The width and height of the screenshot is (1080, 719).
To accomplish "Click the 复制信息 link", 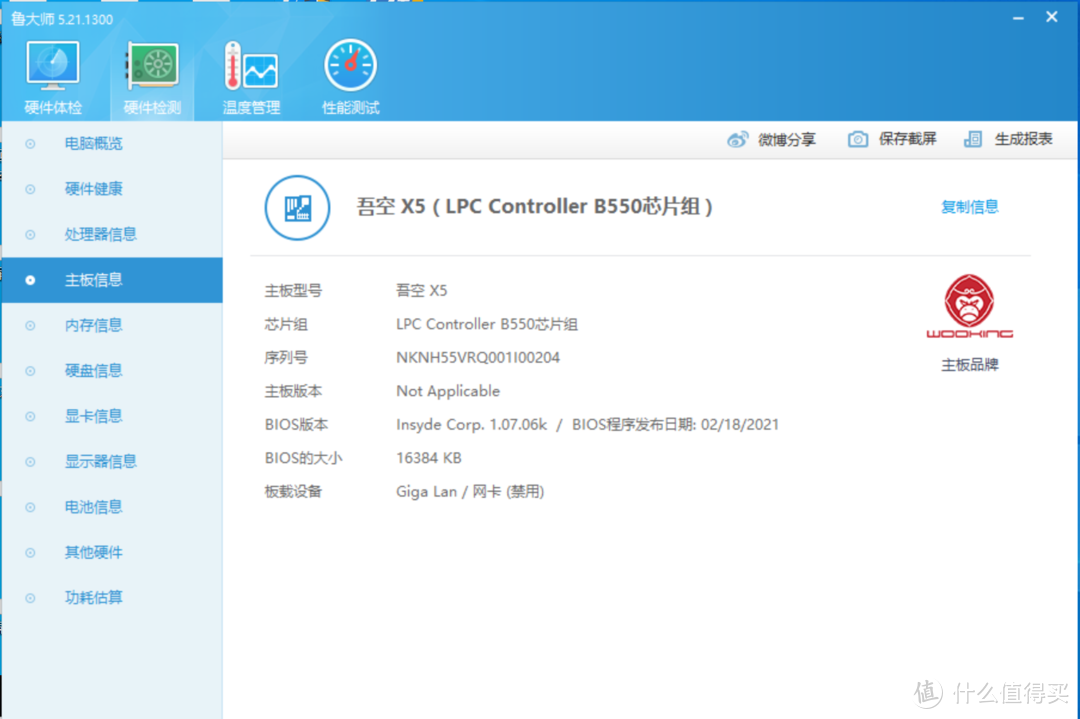I will coord(969,207).
